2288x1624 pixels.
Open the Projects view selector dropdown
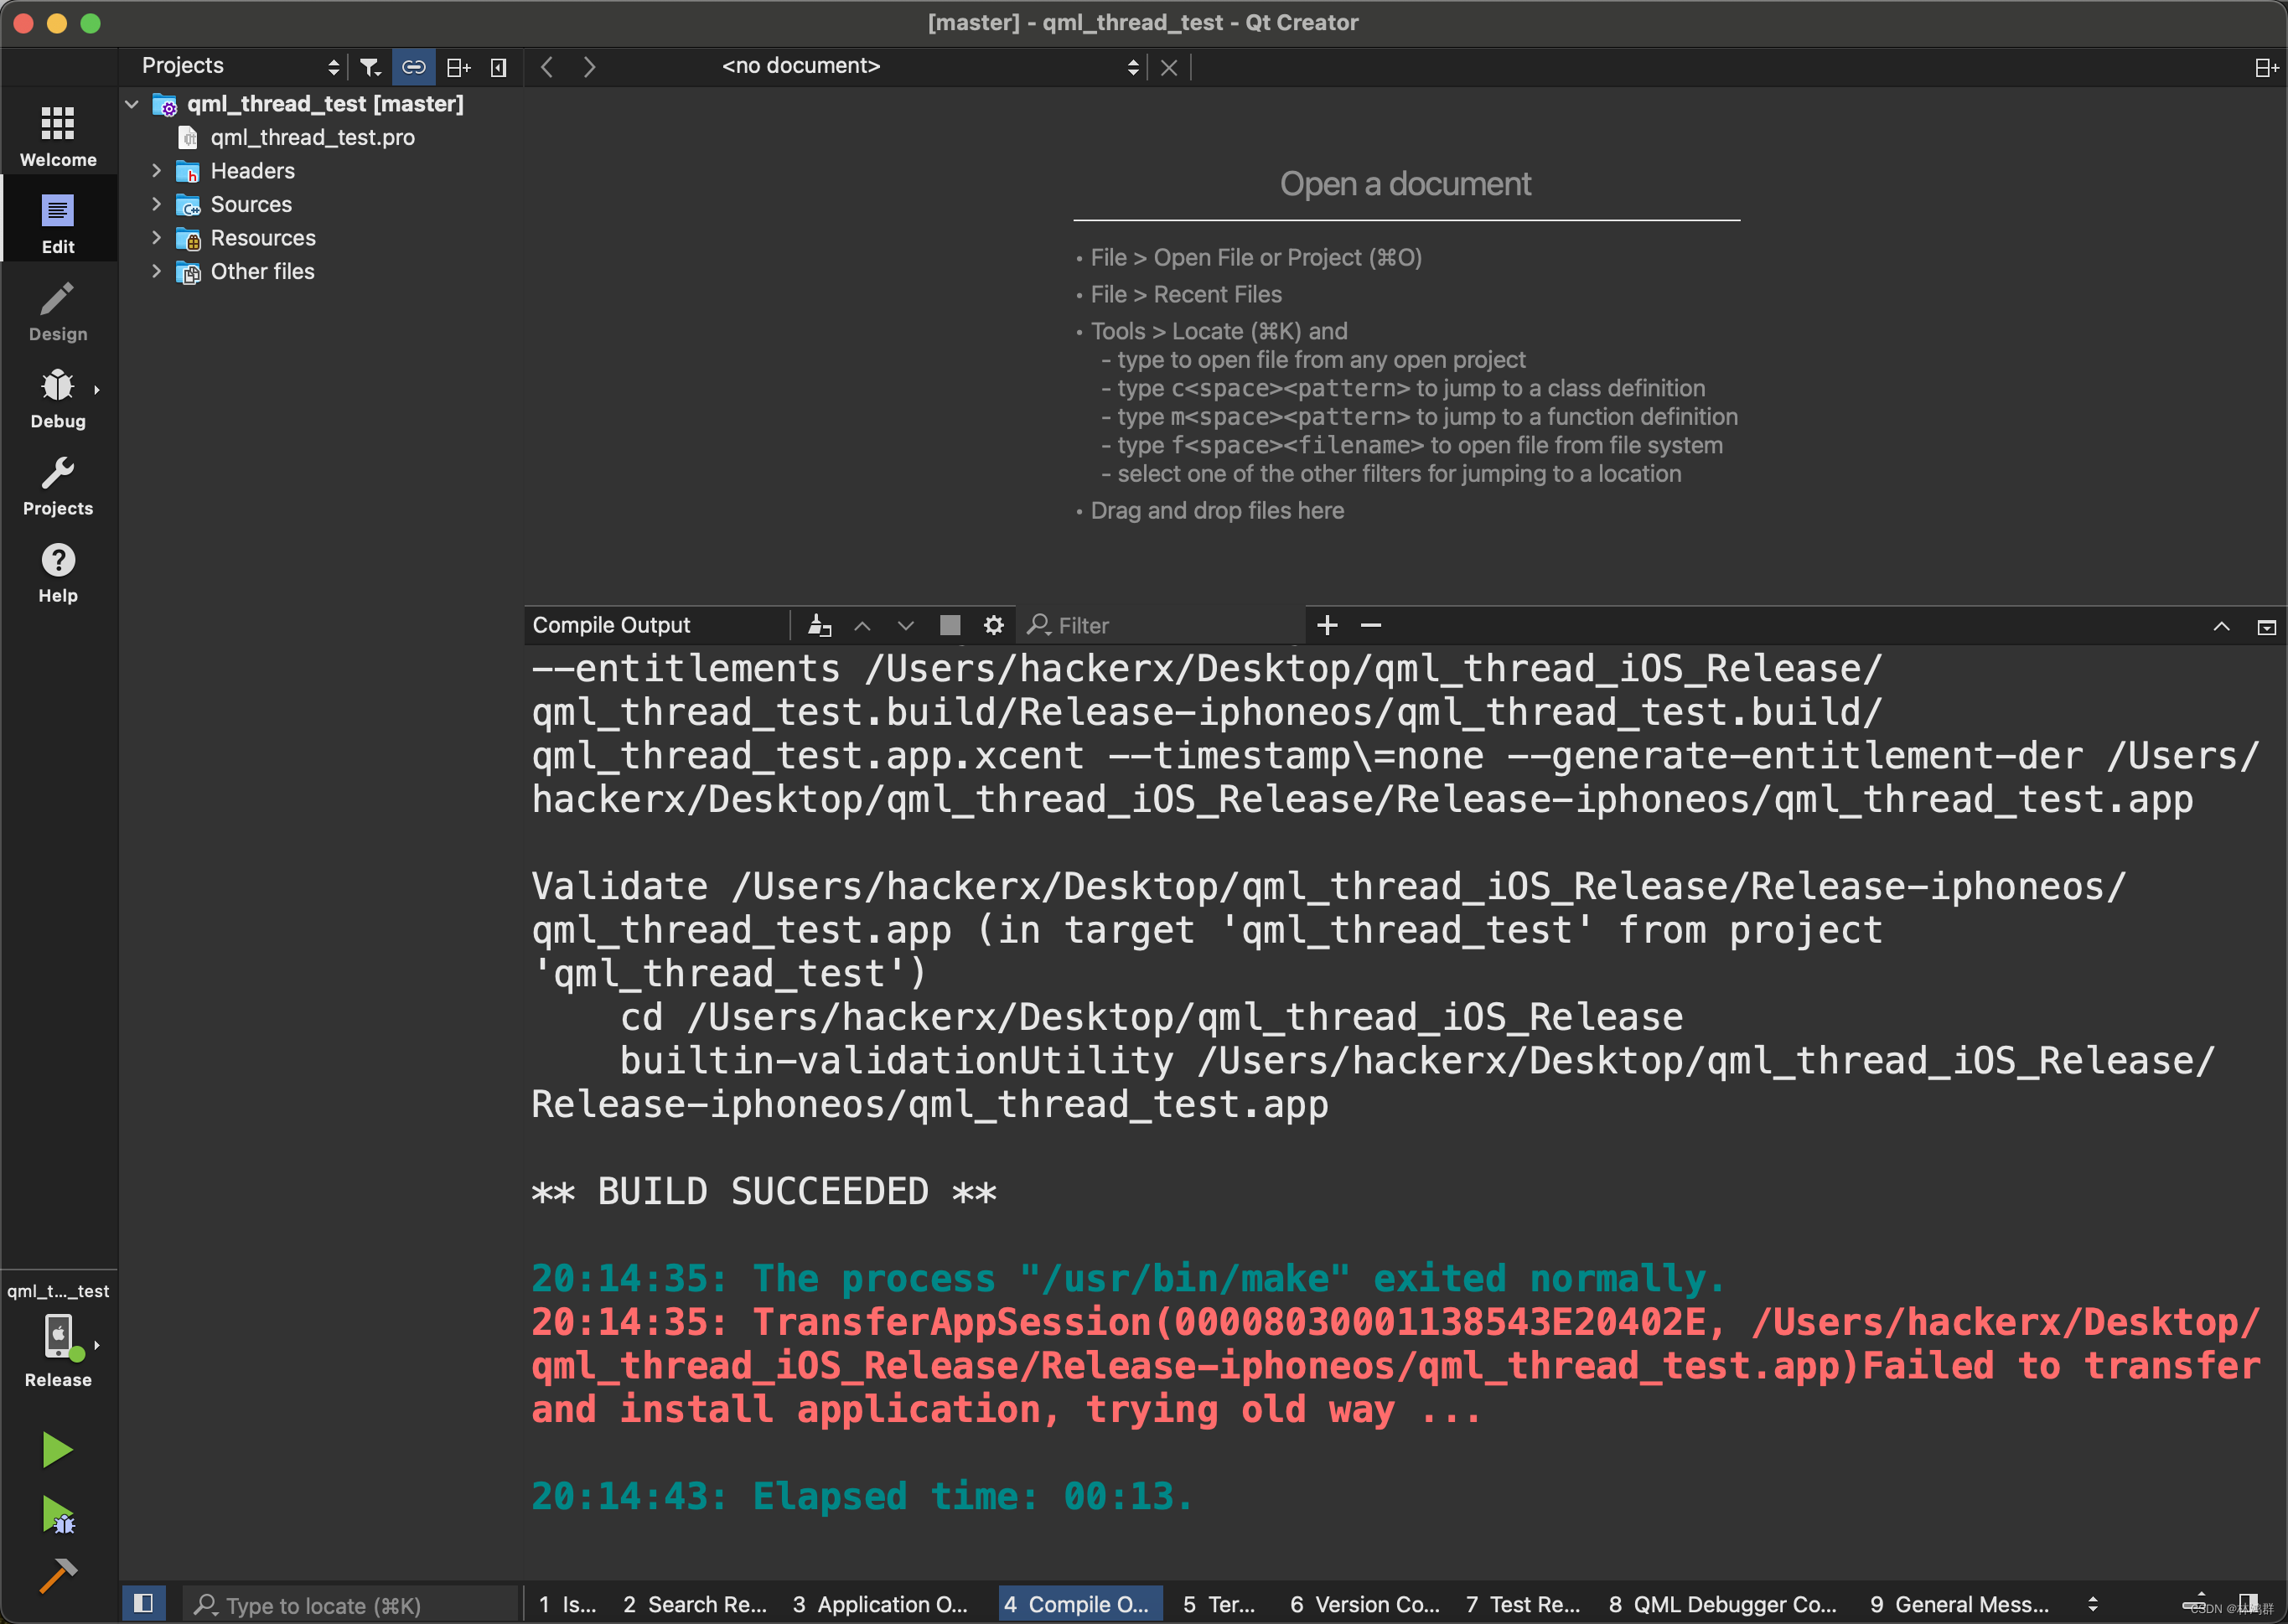pyautogui.click(x=240, y=67)
